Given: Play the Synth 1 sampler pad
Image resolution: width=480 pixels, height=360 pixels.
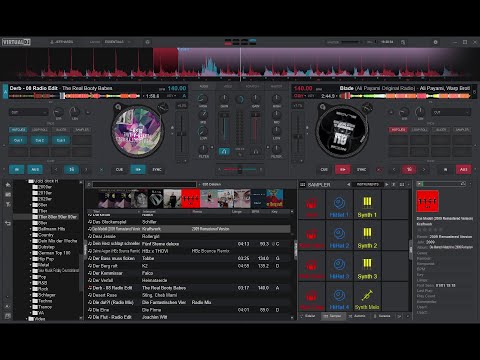Looking at the screenshot, I should point(367,204).
